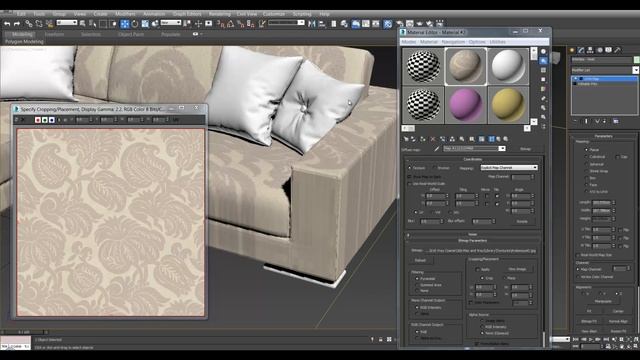The image size is (640, 360).
Task: Enable the Apply cropping checkbox
Action: pyautogui.click(x=478, y=269)
